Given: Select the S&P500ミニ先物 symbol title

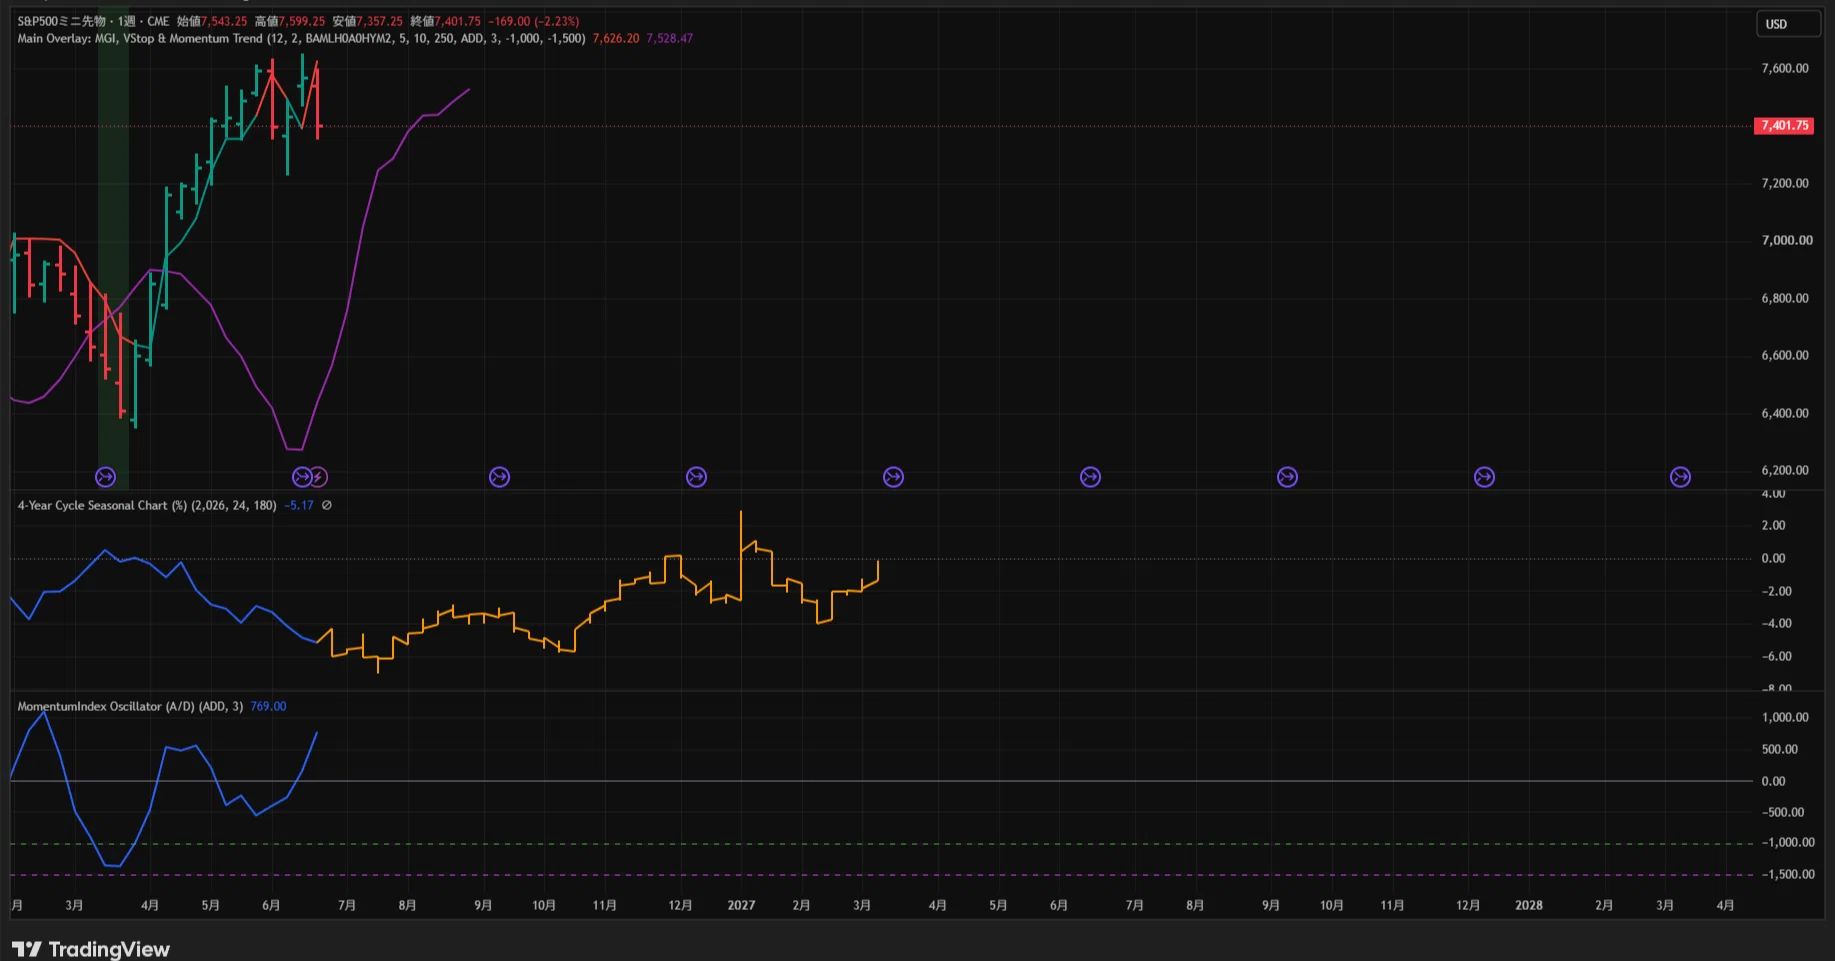Looking at the screenshot, I should coord(61,21).
